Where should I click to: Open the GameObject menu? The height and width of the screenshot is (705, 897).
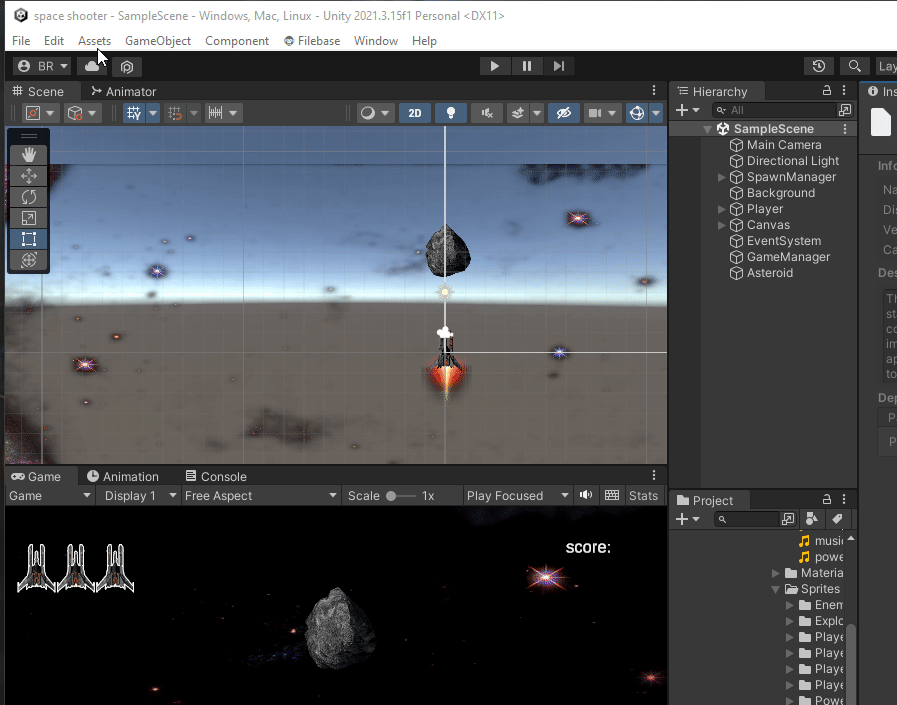click(157, 40)
